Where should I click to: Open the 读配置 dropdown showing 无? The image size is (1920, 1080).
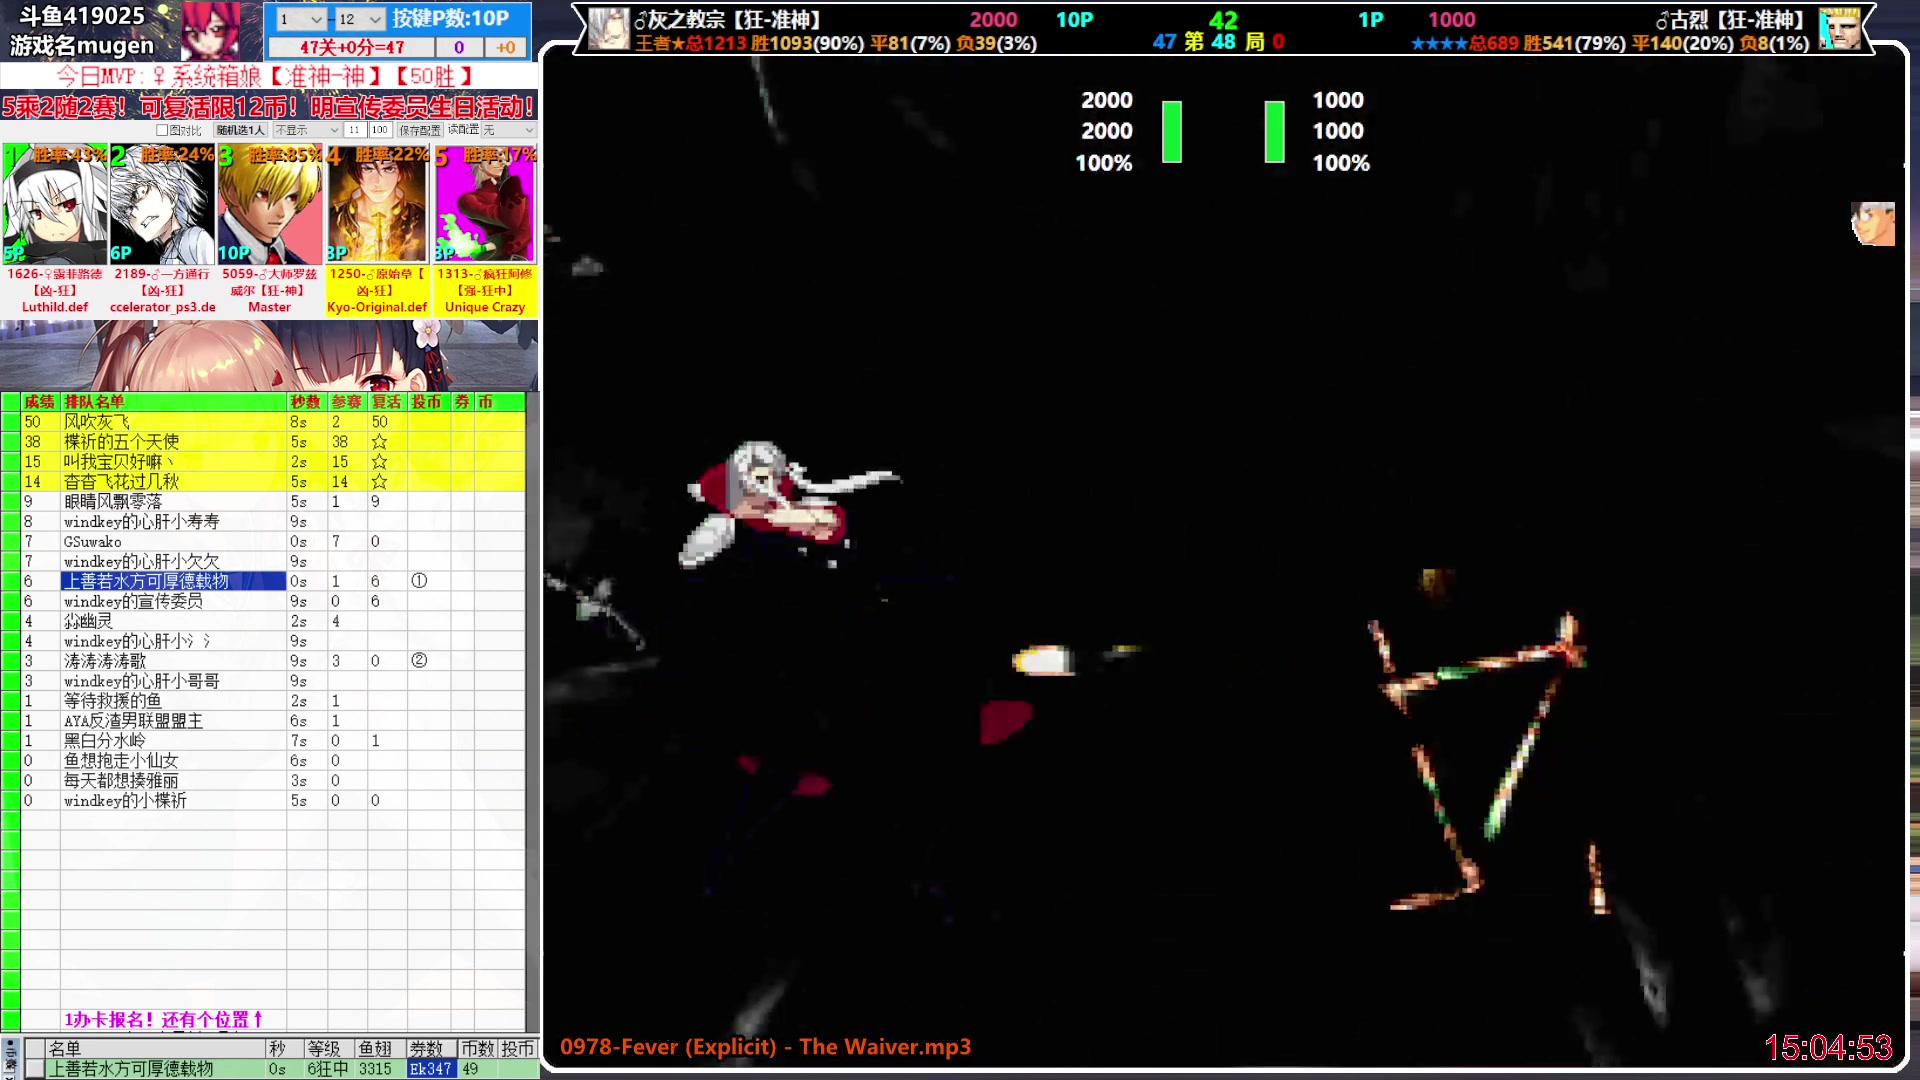(509, 130)
